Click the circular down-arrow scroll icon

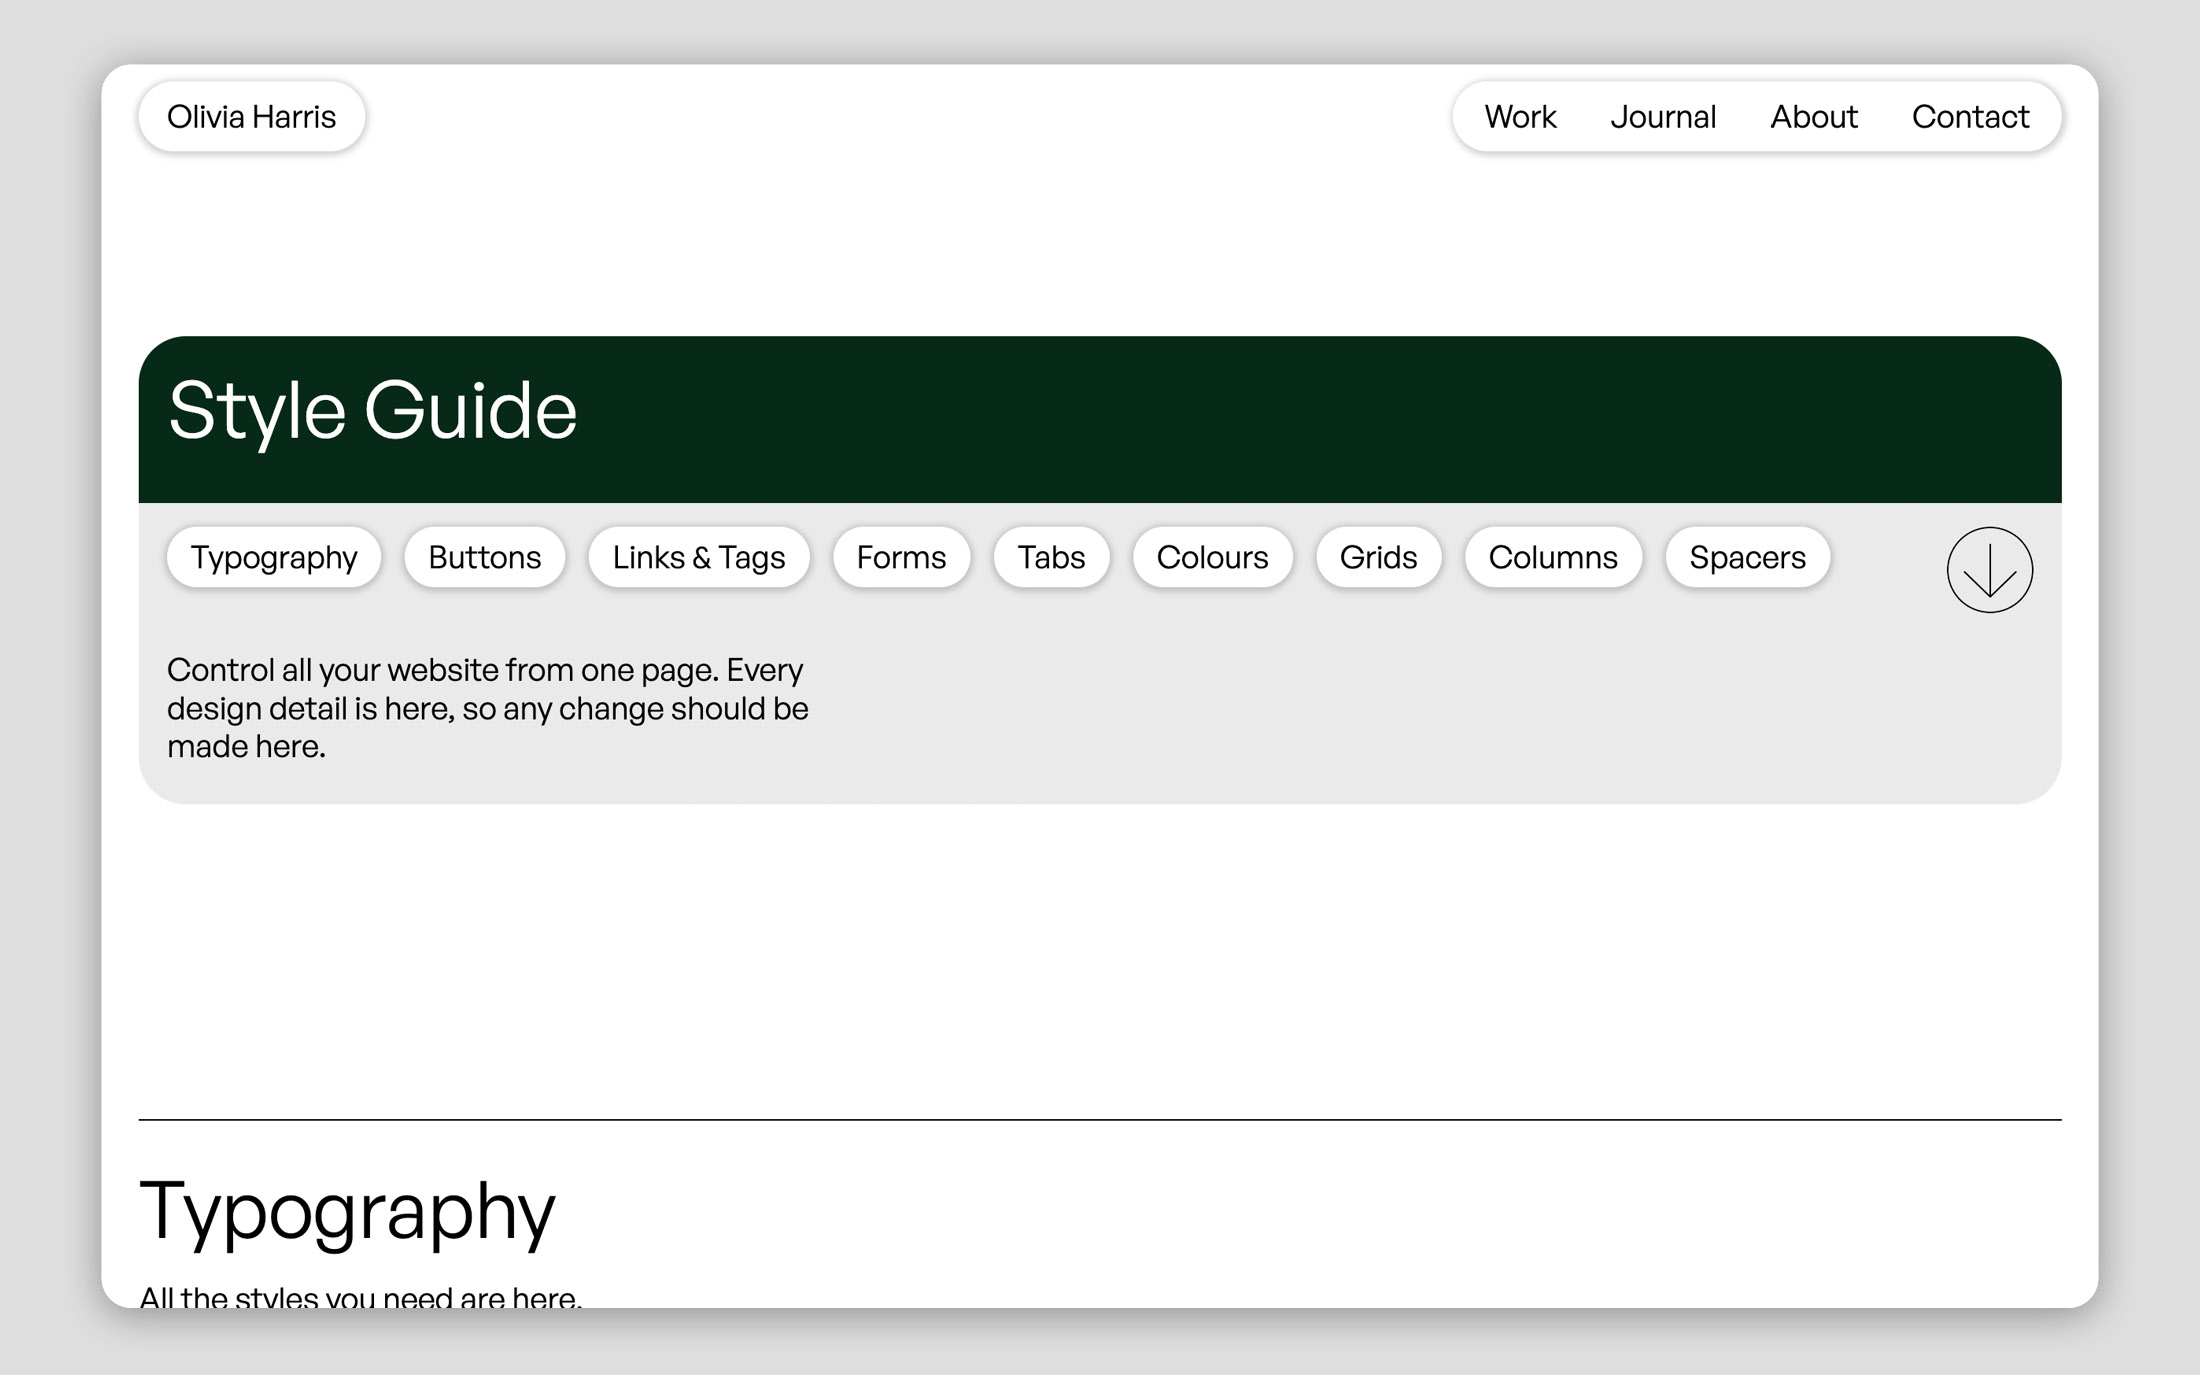click(x=1989, y=570)
